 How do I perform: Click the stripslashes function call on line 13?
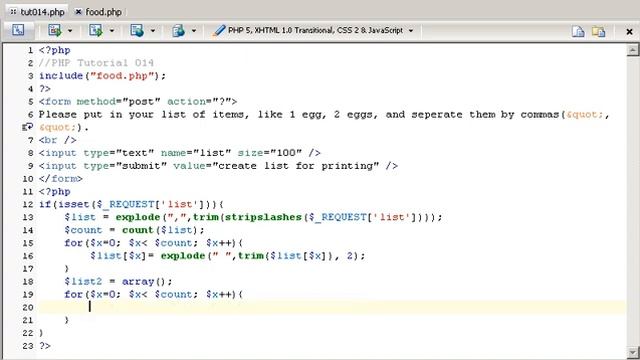point(263,217)
